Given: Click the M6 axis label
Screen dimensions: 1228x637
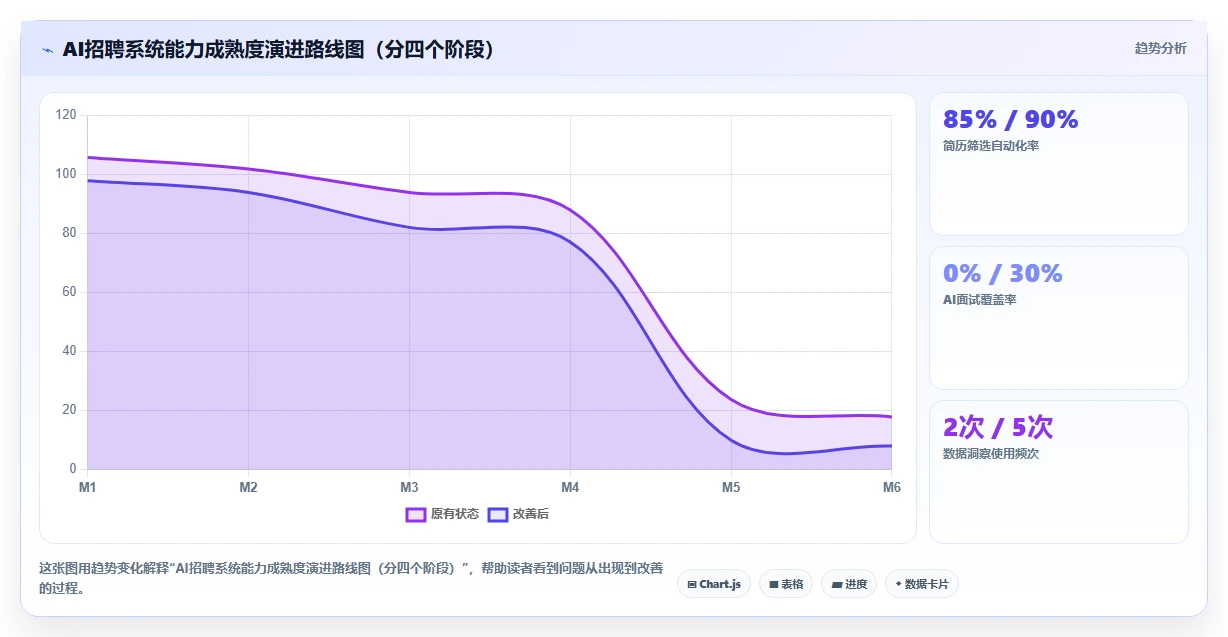Looking at the screenshot, I should 891,487.
